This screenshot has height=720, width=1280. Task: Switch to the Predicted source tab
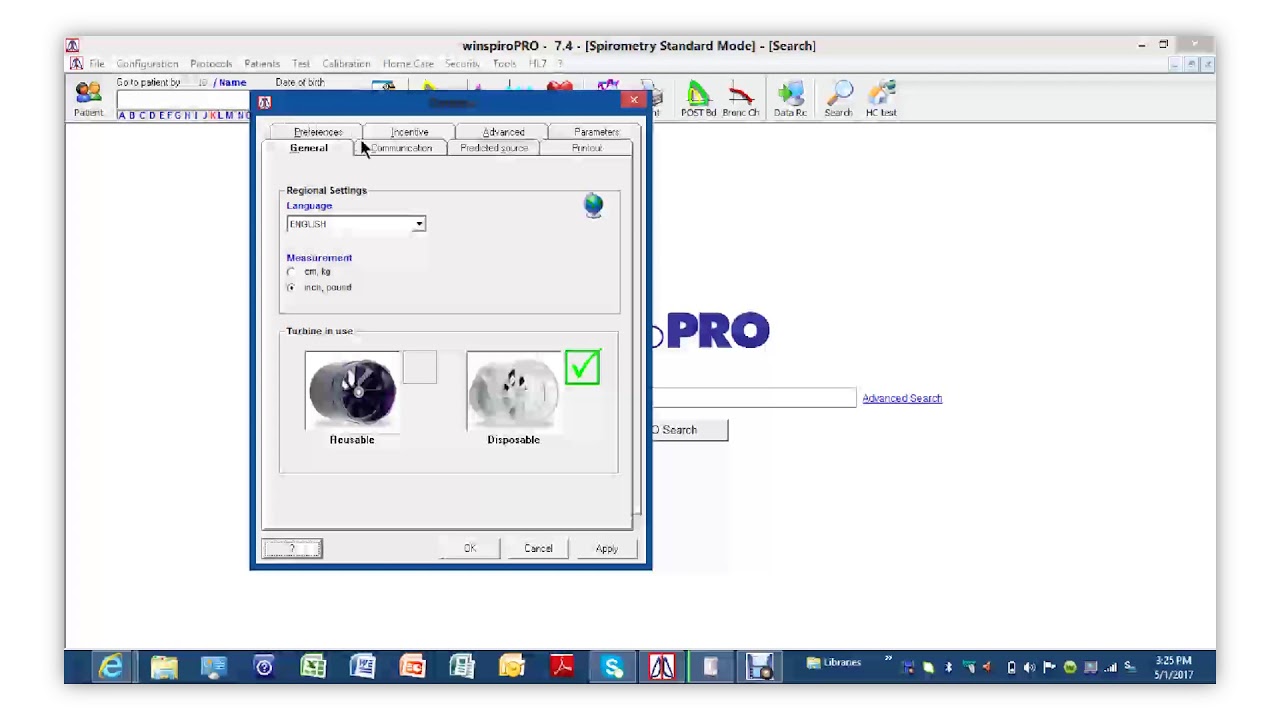pos(494,148)
